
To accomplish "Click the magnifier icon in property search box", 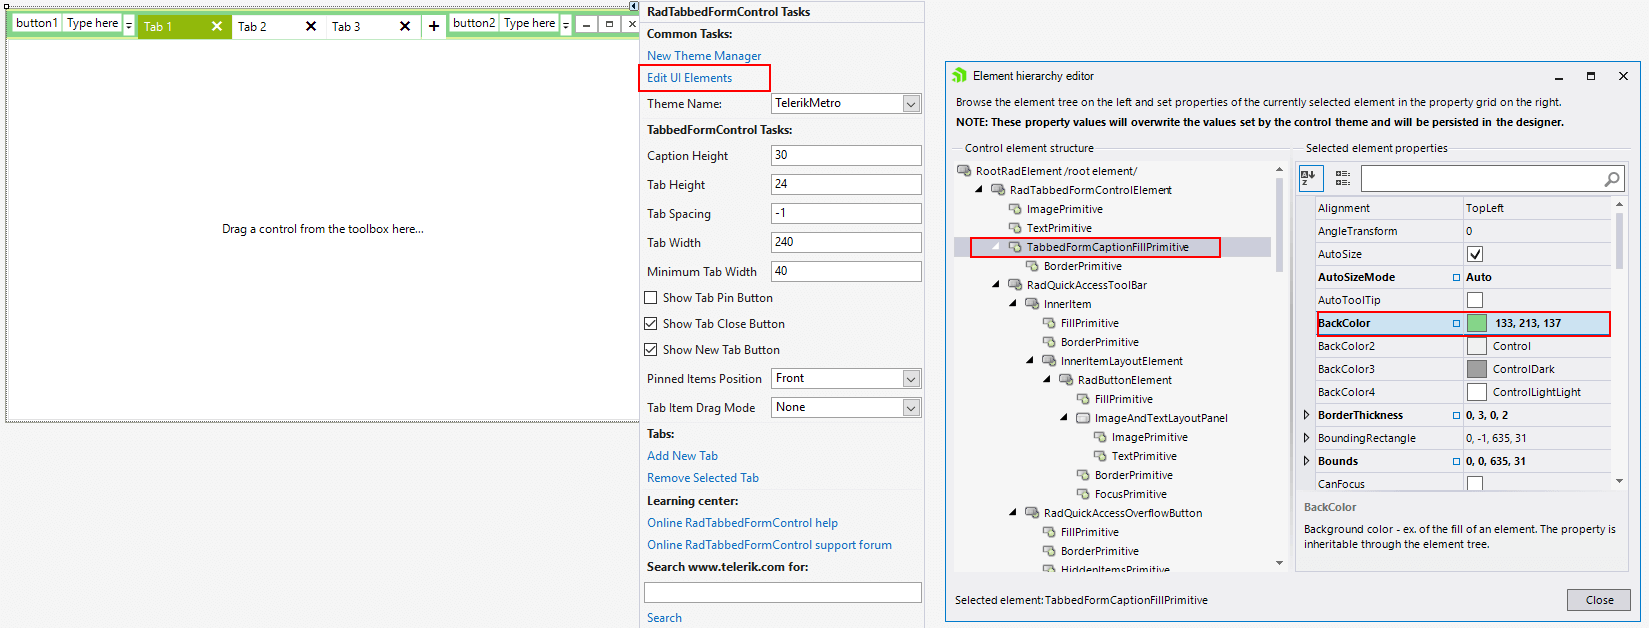I will [x=1611, y=179].
